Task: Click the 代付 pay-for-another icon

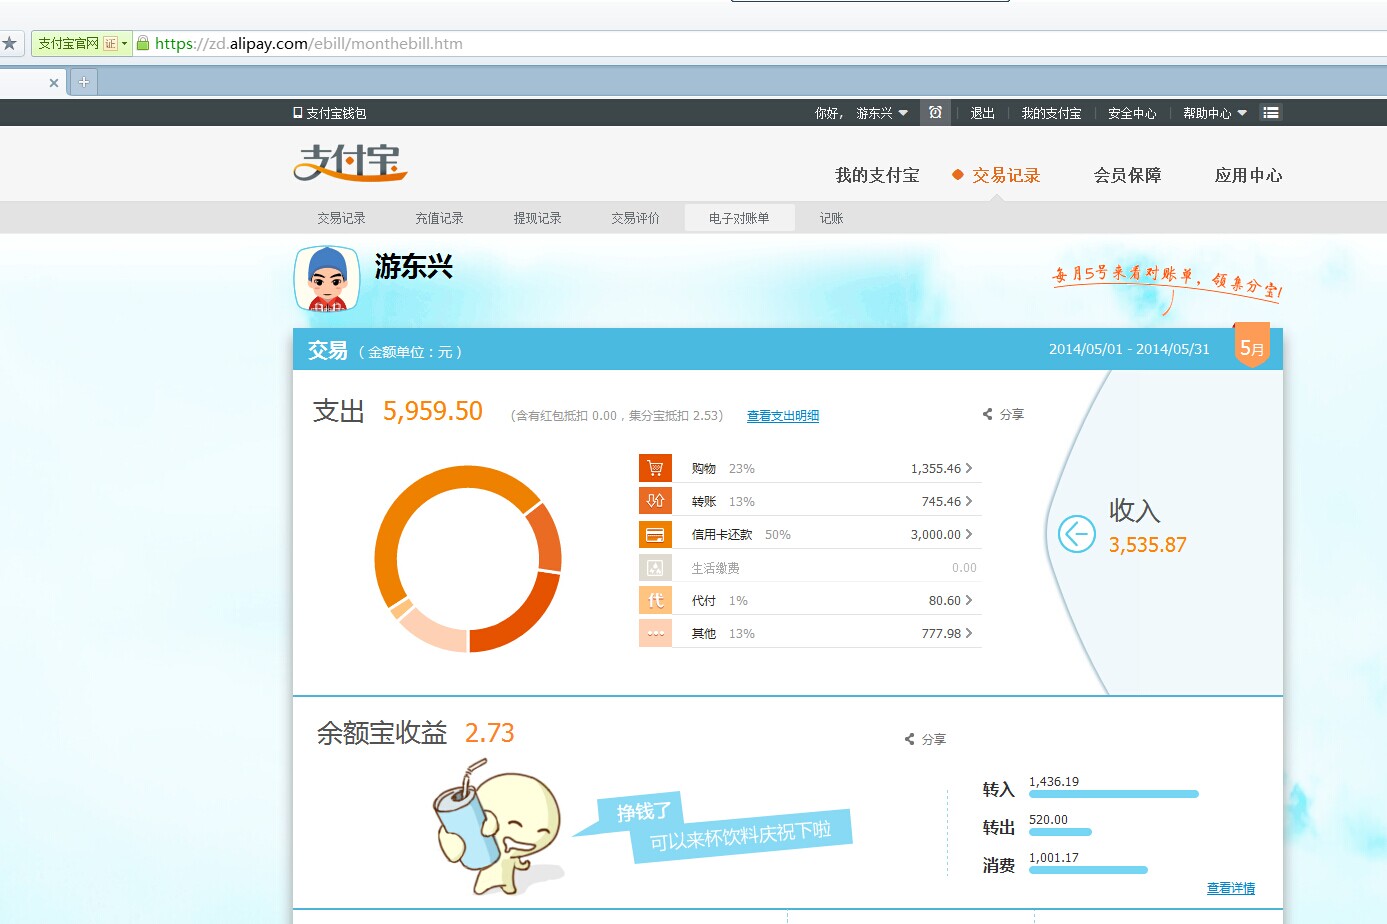Action: coord(655,600)
